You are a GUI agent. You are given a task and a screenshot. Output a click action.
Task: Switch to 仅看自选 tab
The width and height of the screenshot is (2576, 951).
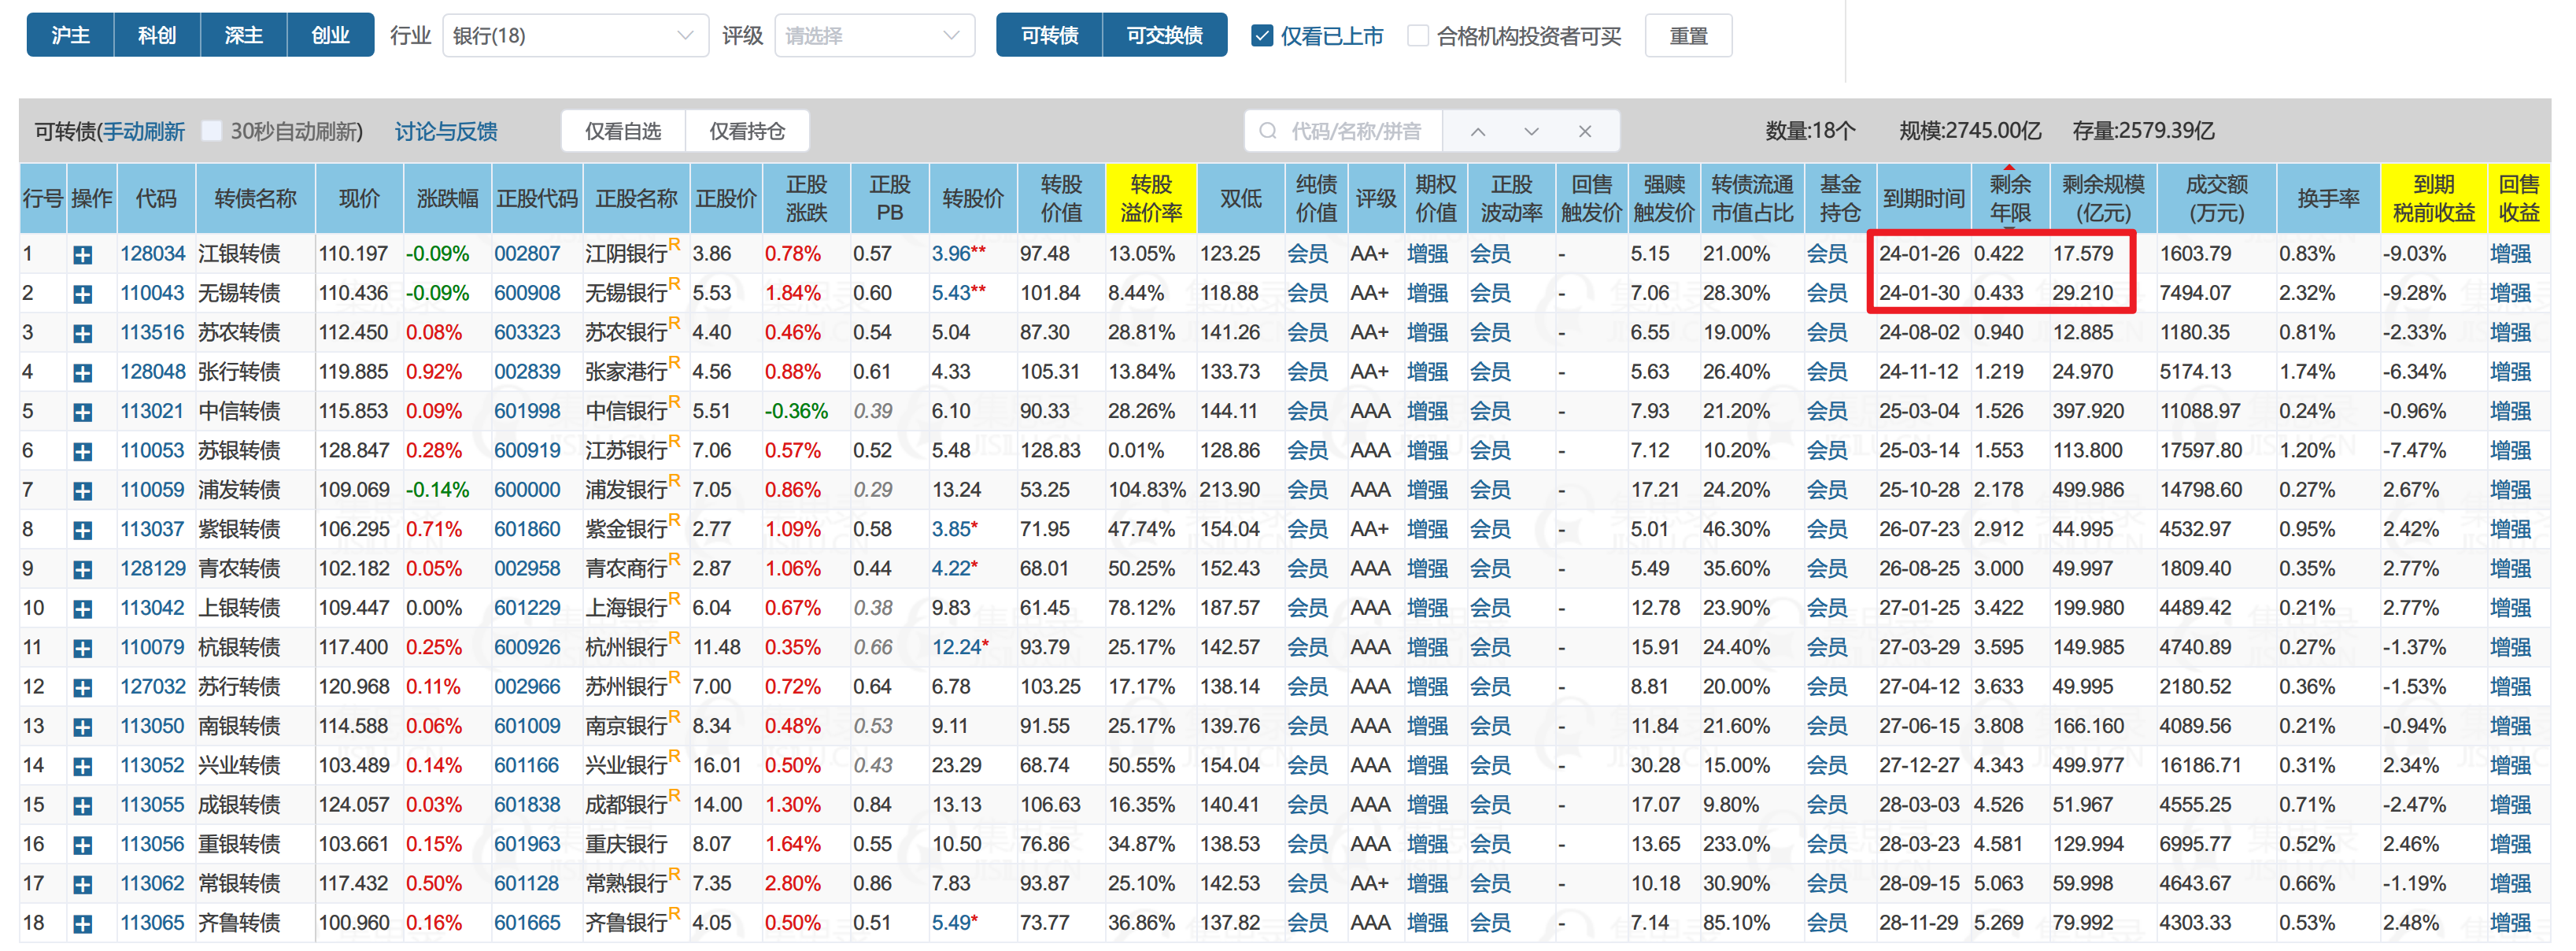pos(623,131)
